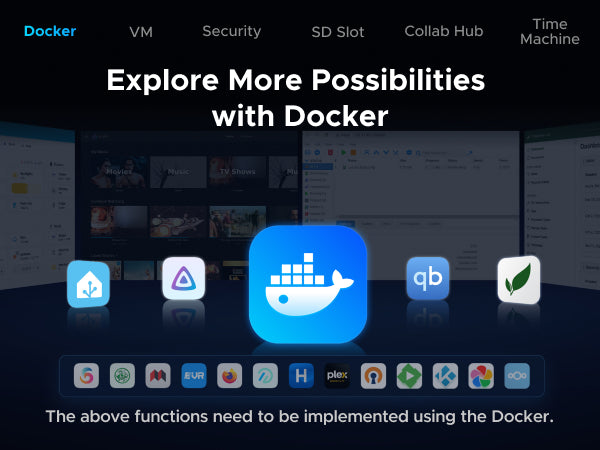Open the Firefox icon in the app row
The image size is (600, 450).
click(x=230, y=376)
